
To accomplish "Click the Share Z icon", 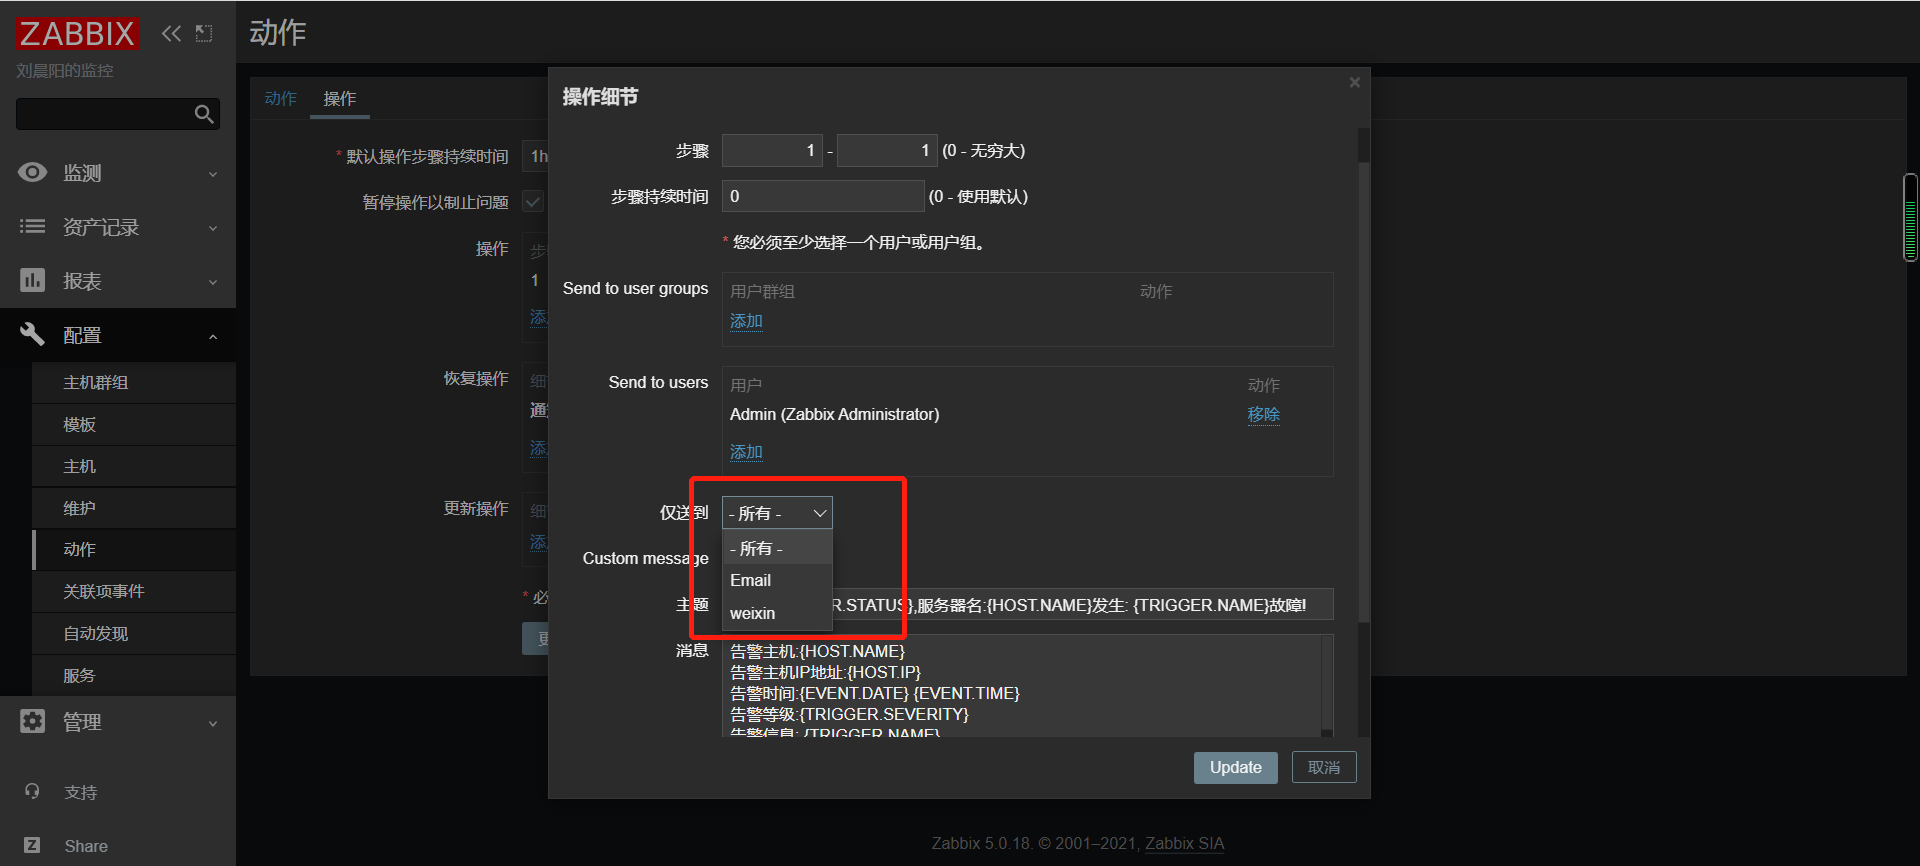I will tap(32, 845).
